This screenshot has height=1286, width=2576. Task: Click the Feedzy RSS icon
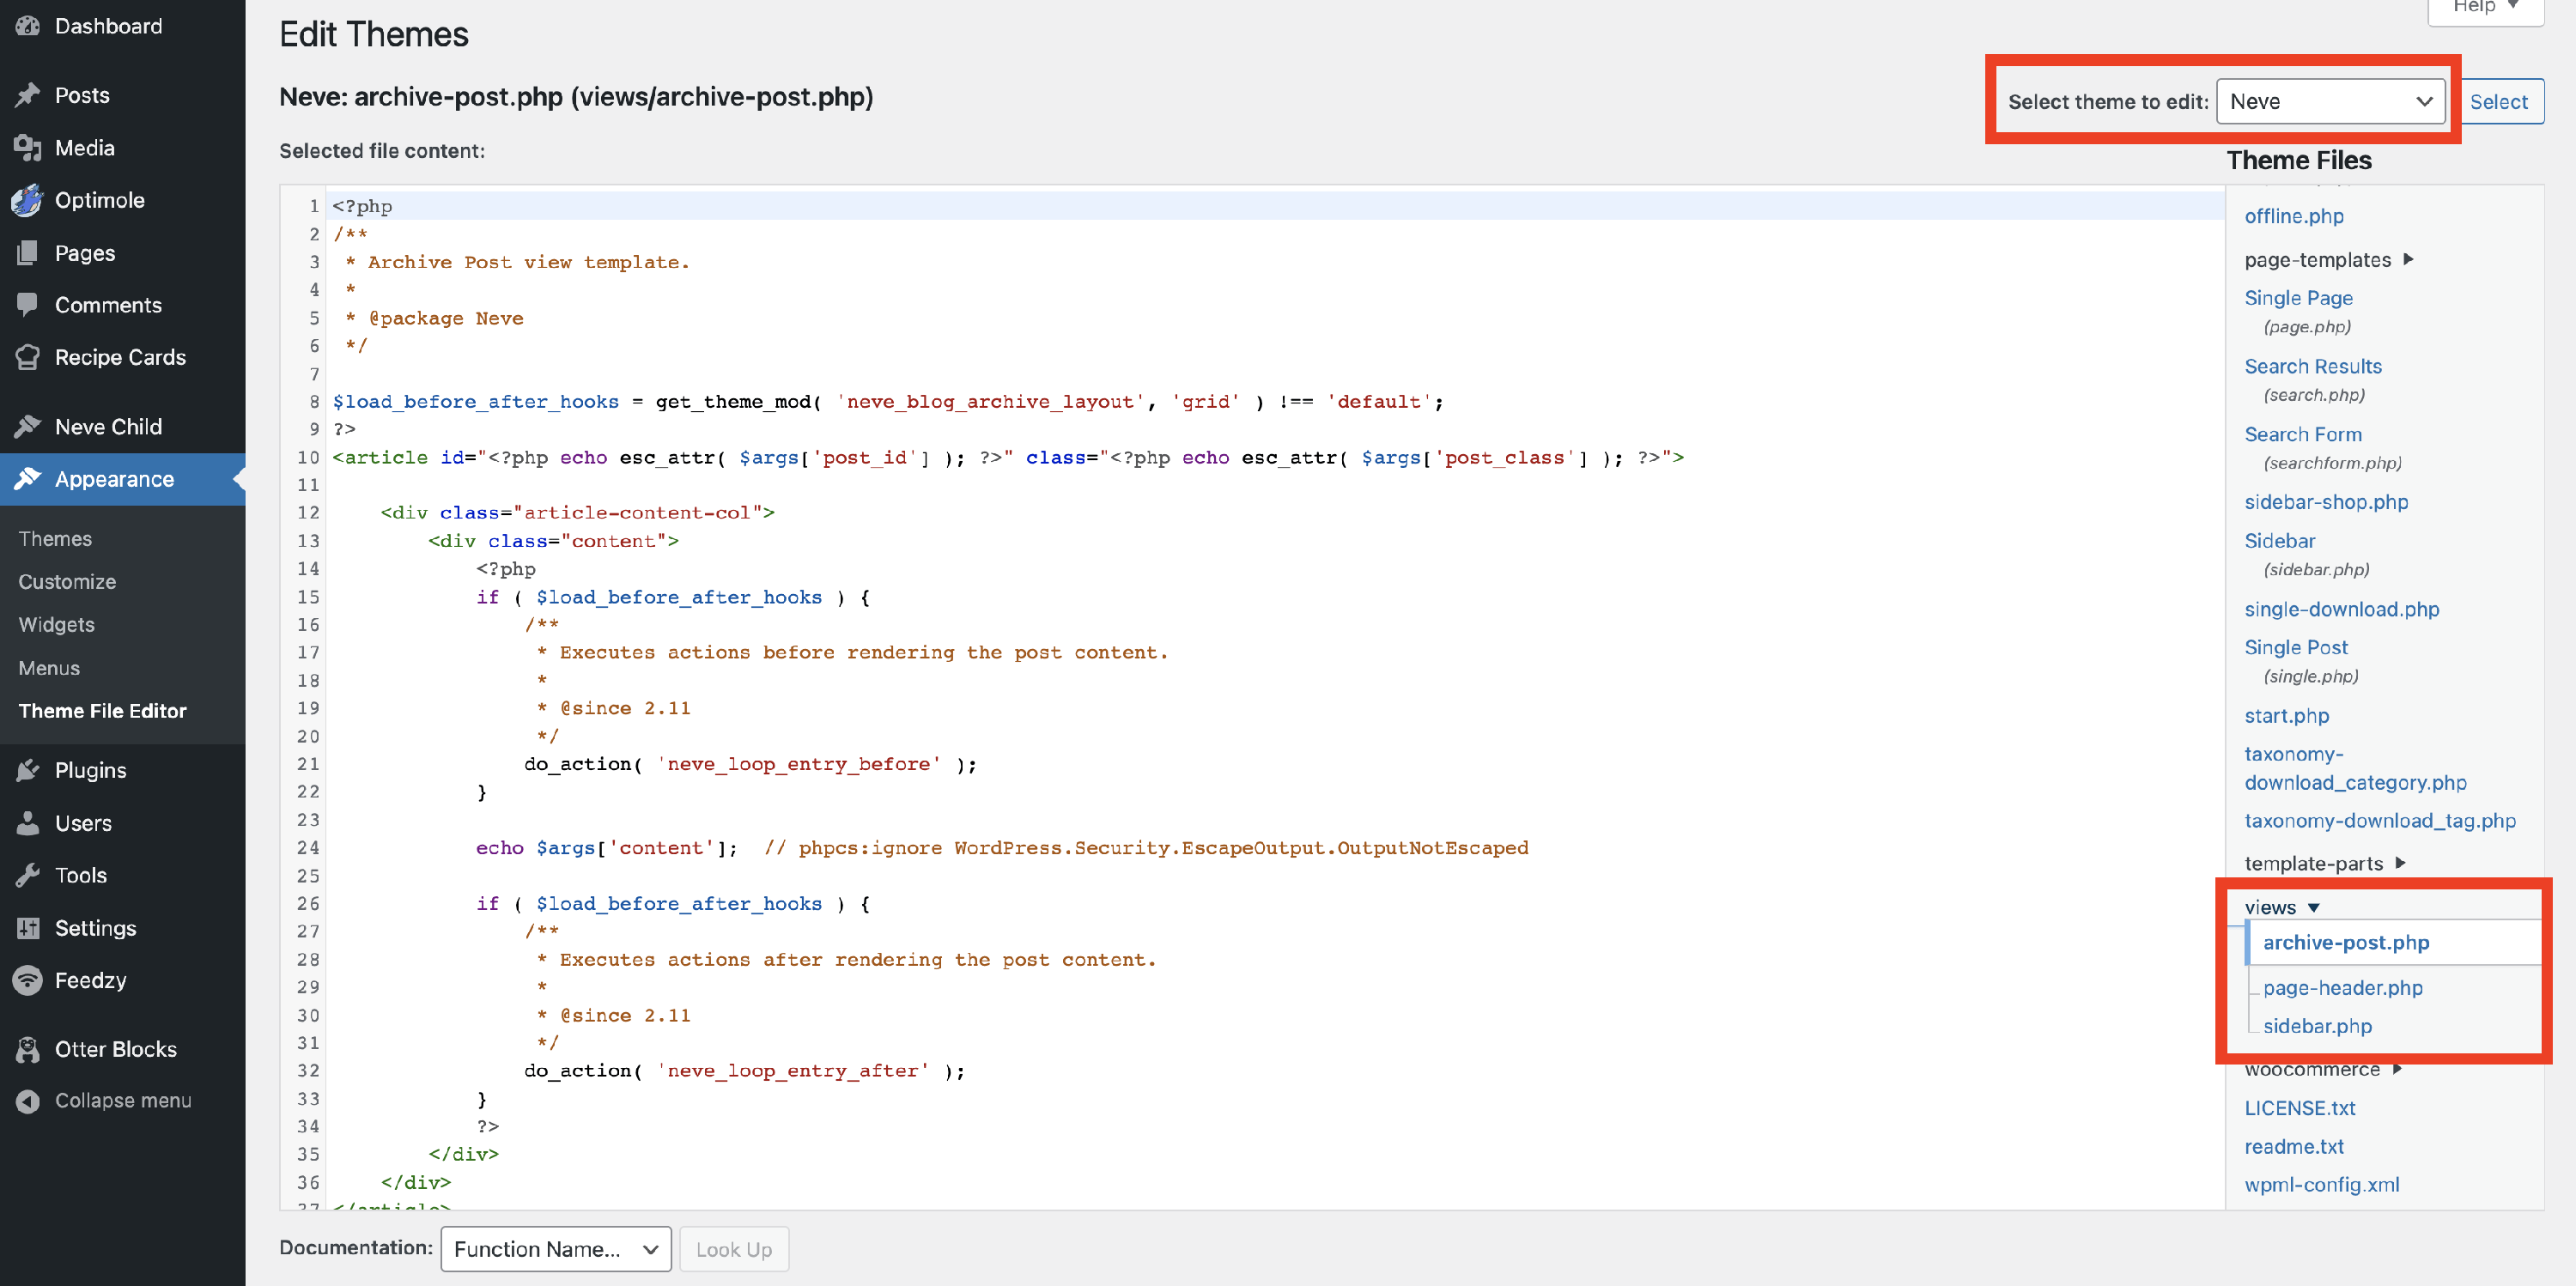pyautogui.click(x=28, y=980)
